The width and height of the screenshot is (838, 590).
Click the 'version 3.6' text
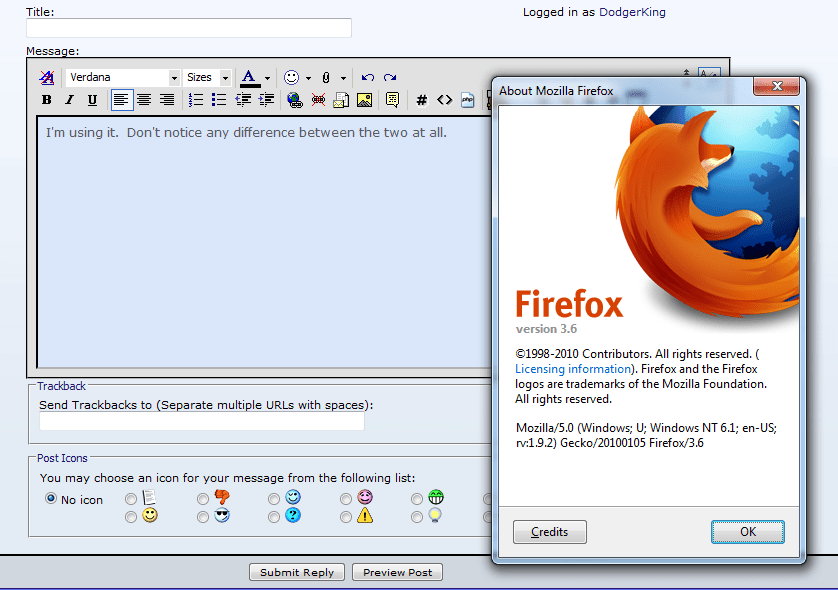pos(546,329)
